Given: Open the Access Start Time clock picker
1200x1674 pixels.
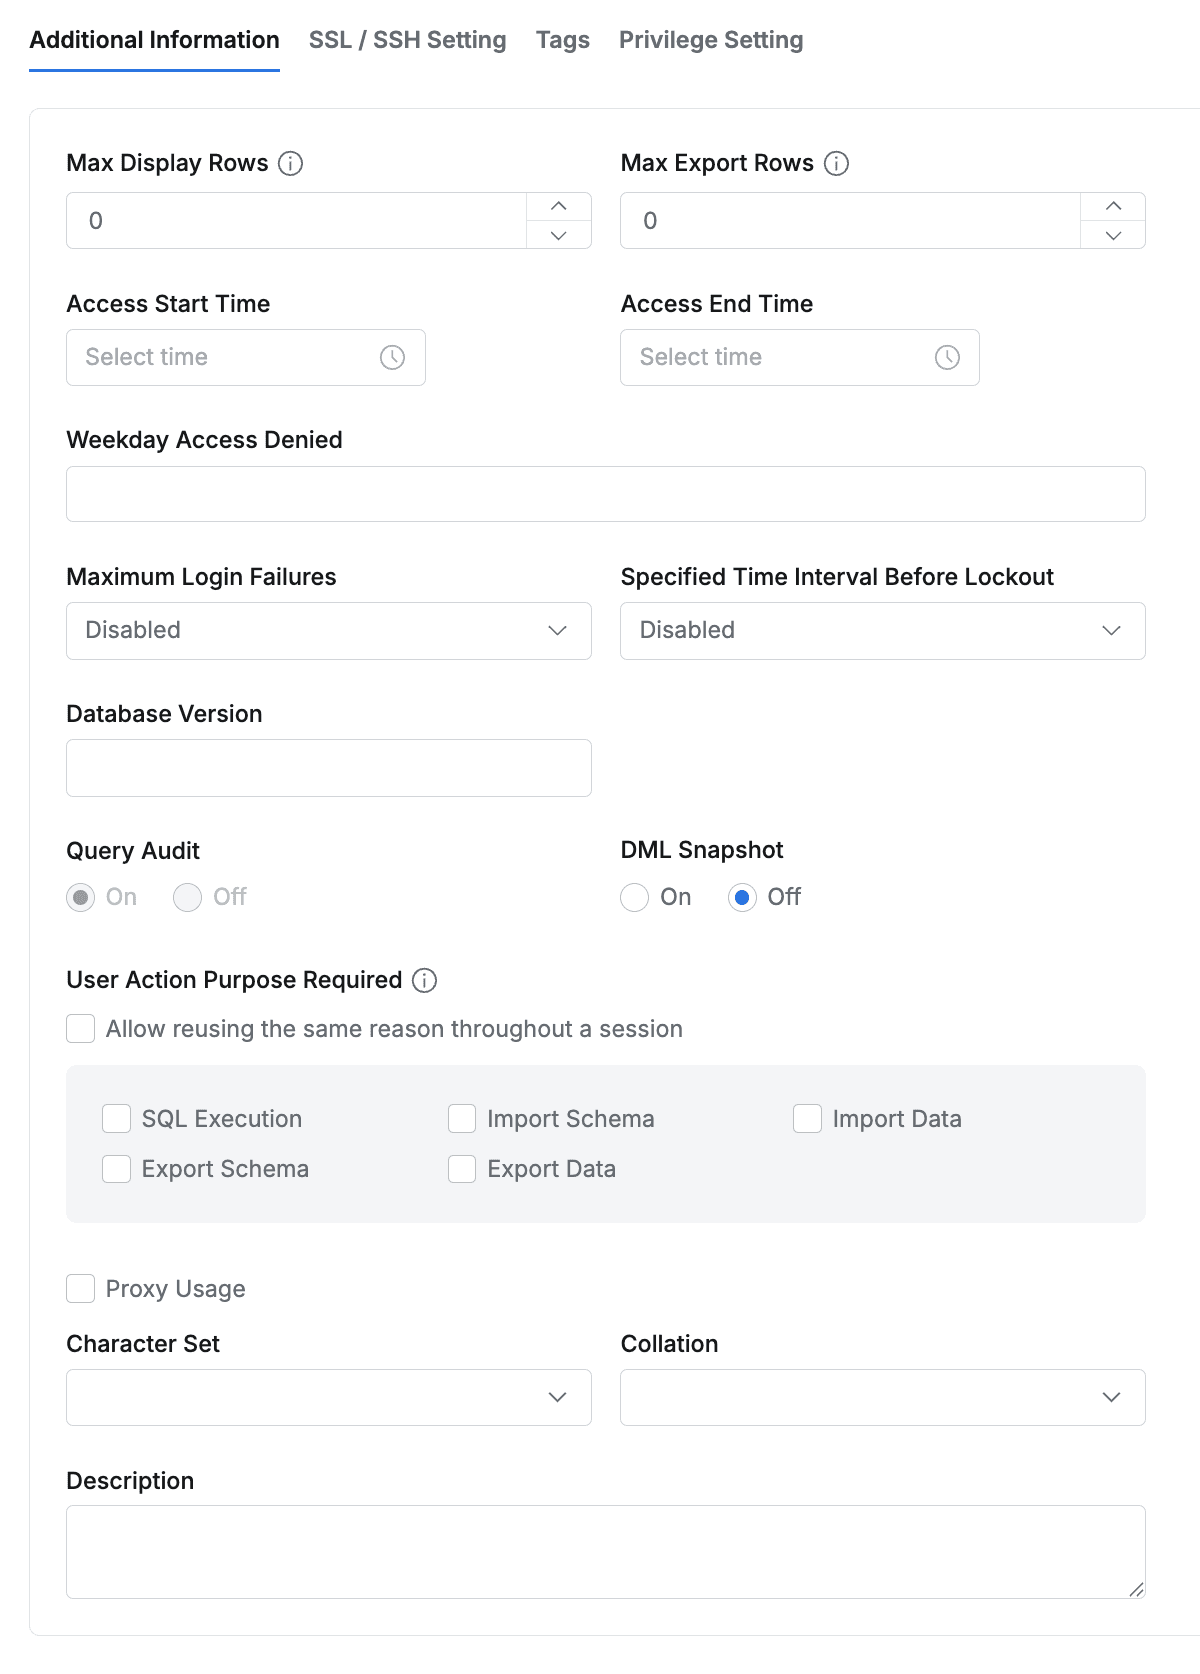Looking at the screenshot, I should (x=394, y=357).
